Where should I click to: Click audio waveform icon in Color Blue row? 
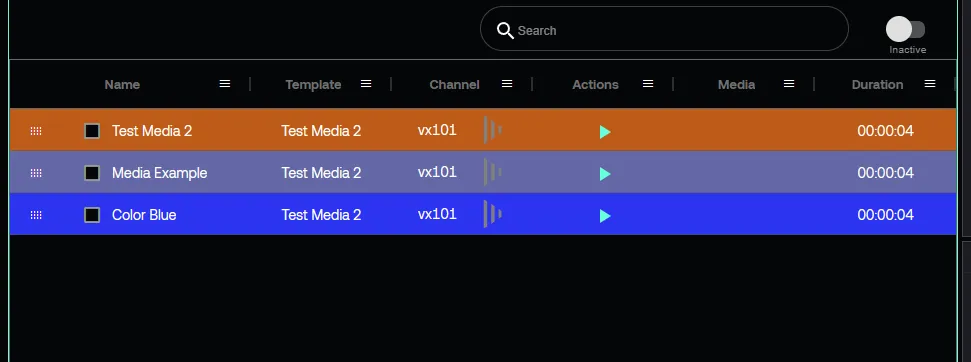[x=492, y=214]
